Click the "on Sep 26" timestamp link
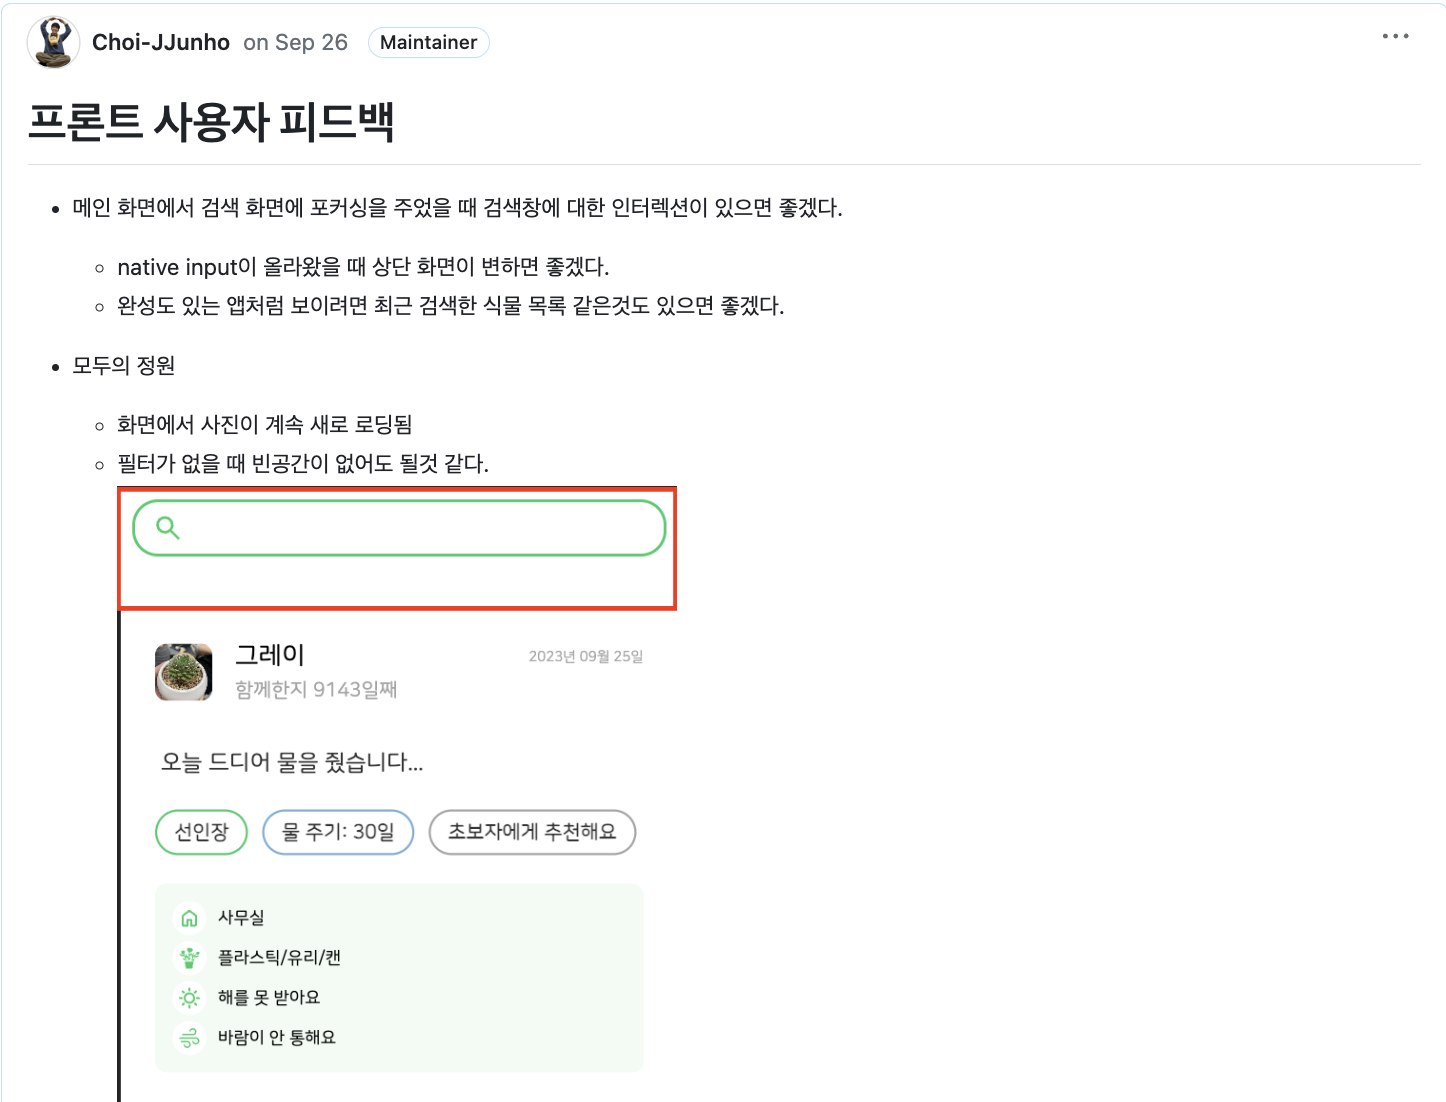 [295, 42]
